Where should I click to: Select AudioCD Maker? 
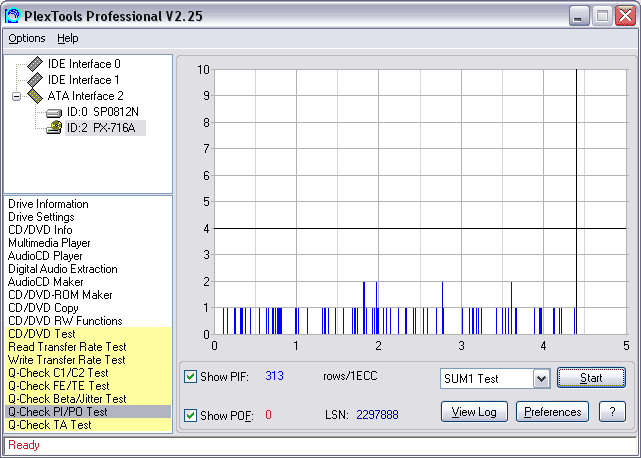[45, 282]
